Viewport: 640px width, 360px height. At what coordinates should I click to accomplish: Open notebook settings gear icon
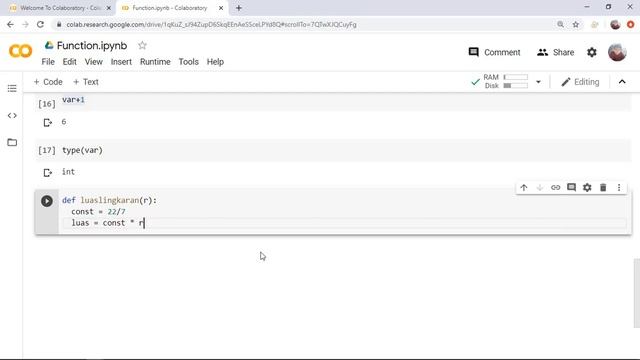pos(592,52)
